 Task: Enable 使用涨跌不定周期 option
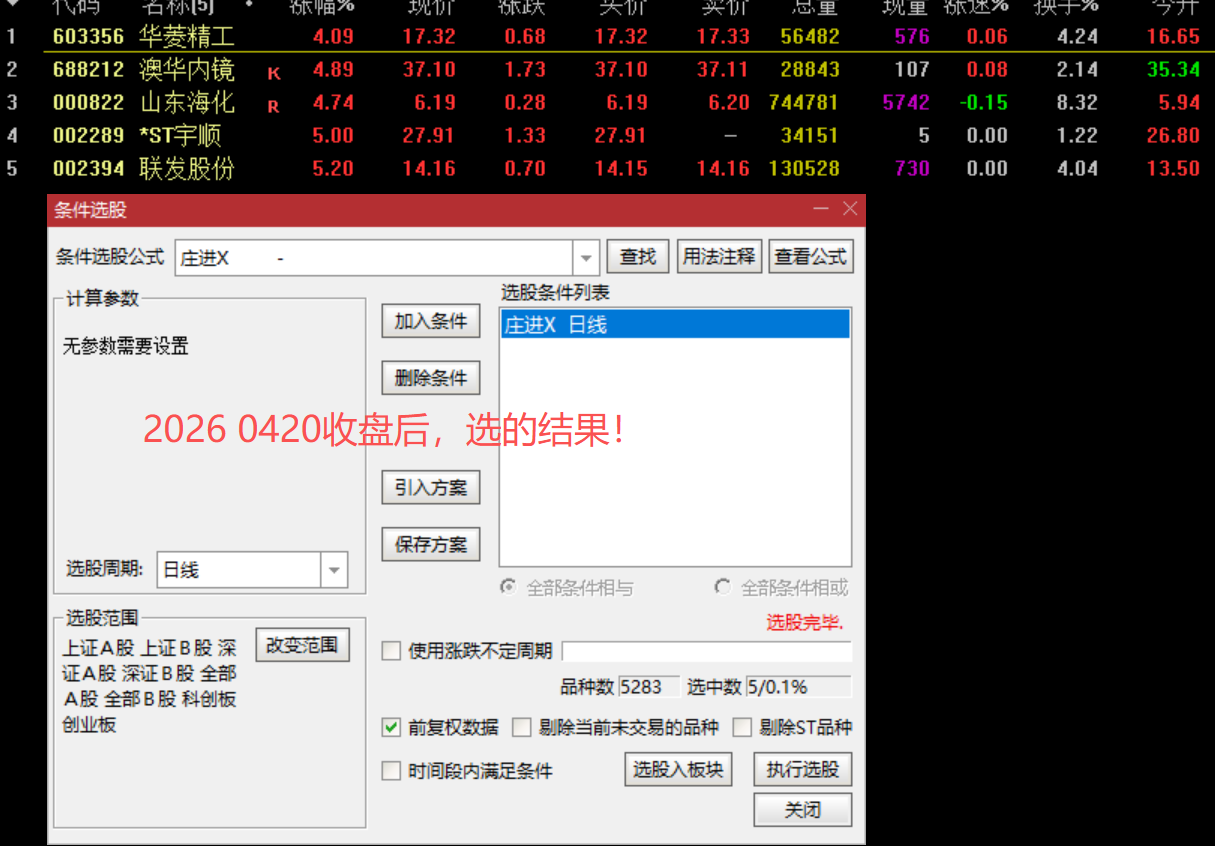391,650
